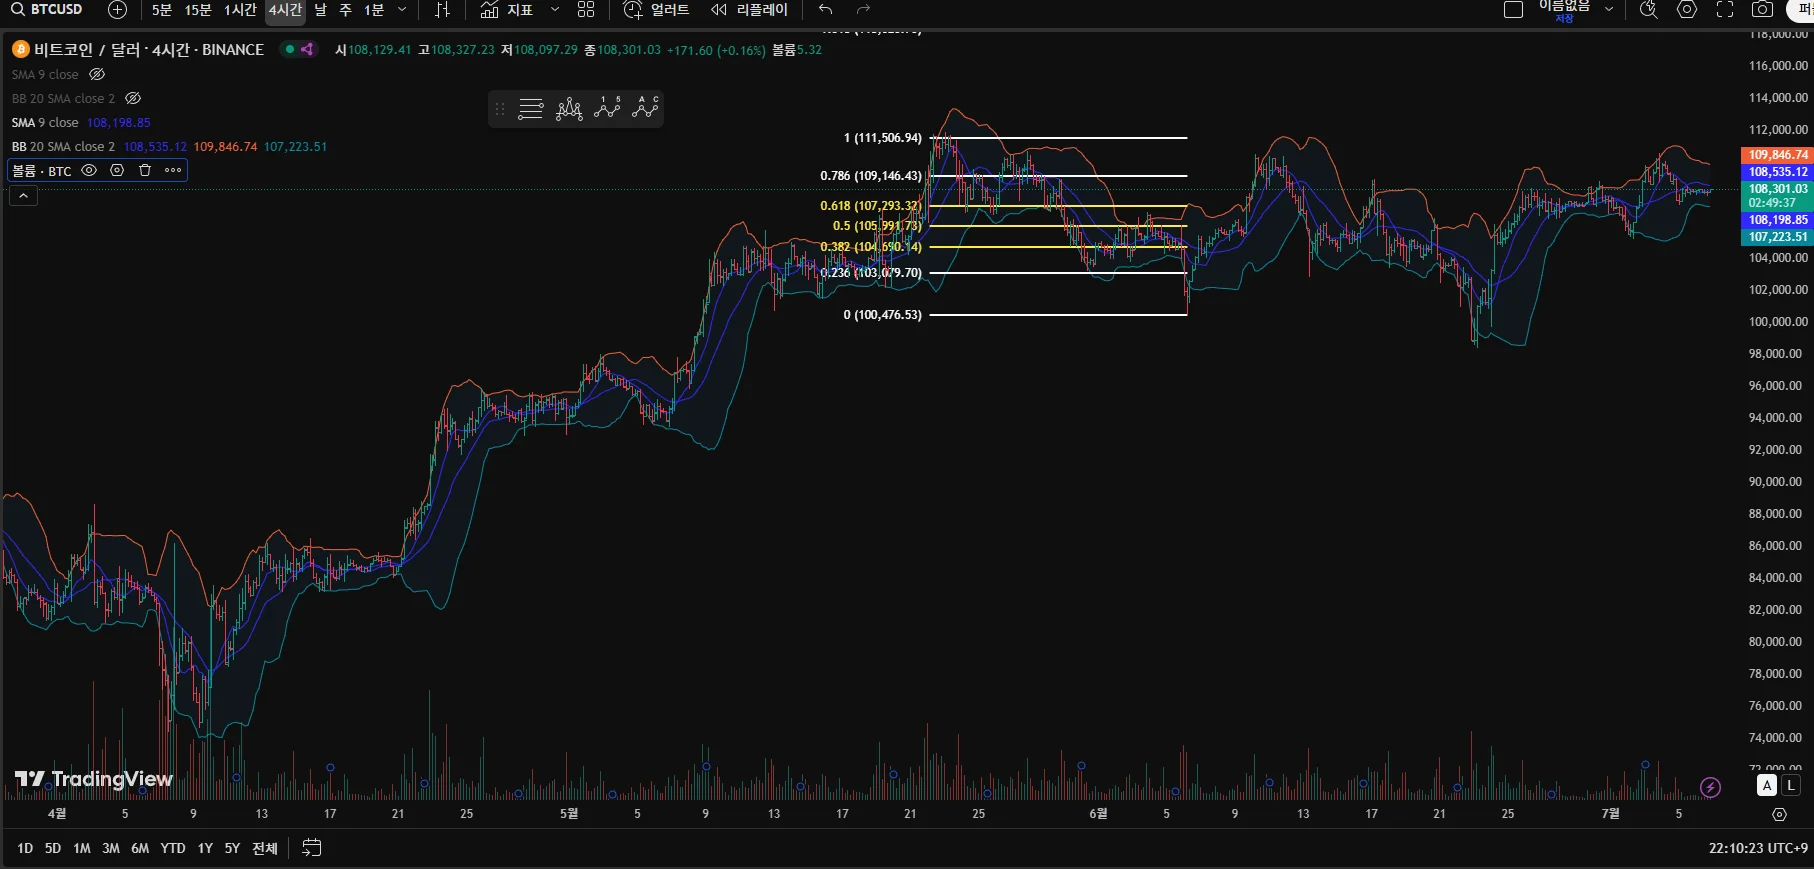
Task: Set the range to 5Y
Action: click(232, 848)
